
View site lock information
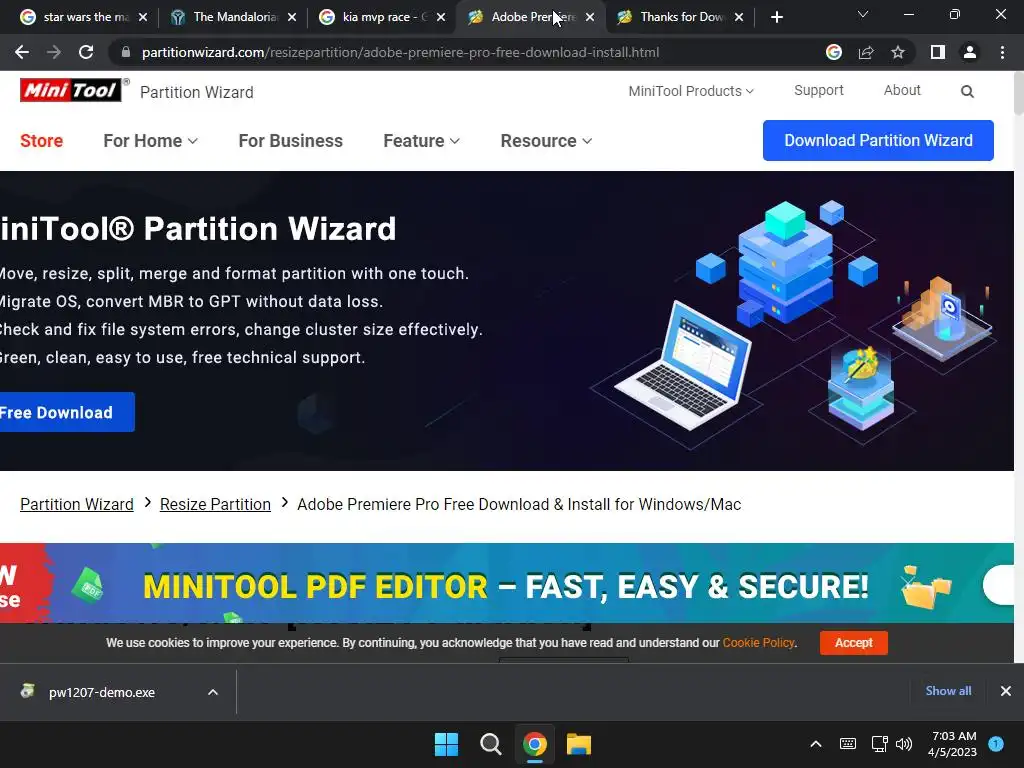126,52
